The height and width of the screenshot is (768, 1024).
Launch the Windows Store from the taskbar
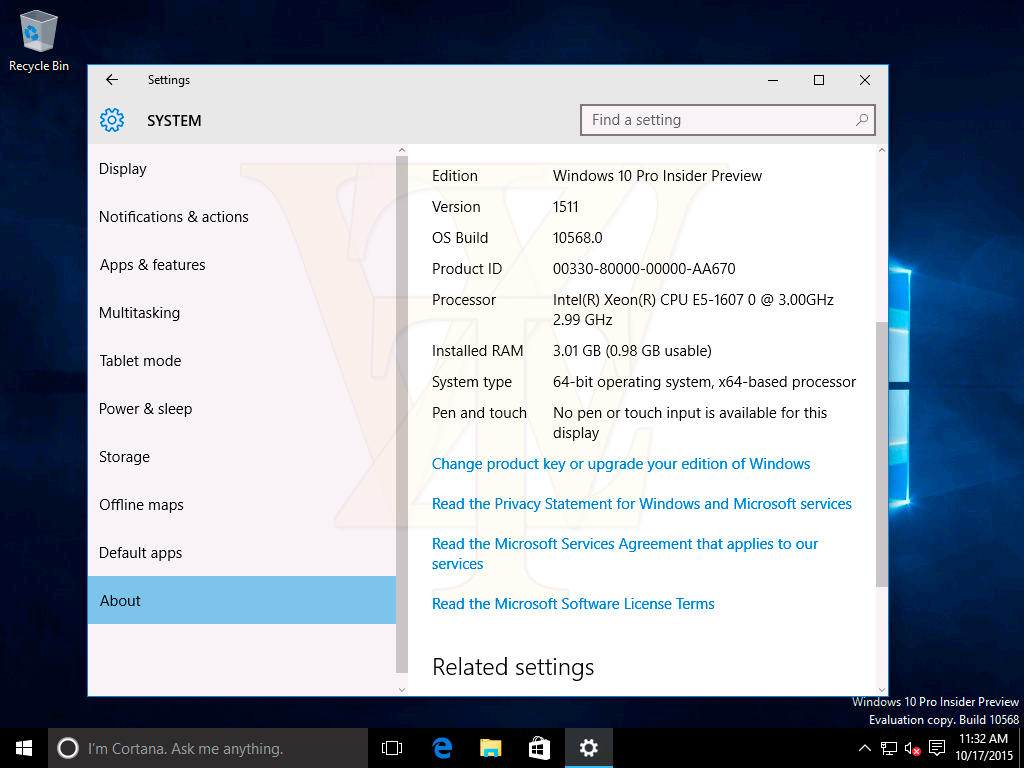click(538, 747)
